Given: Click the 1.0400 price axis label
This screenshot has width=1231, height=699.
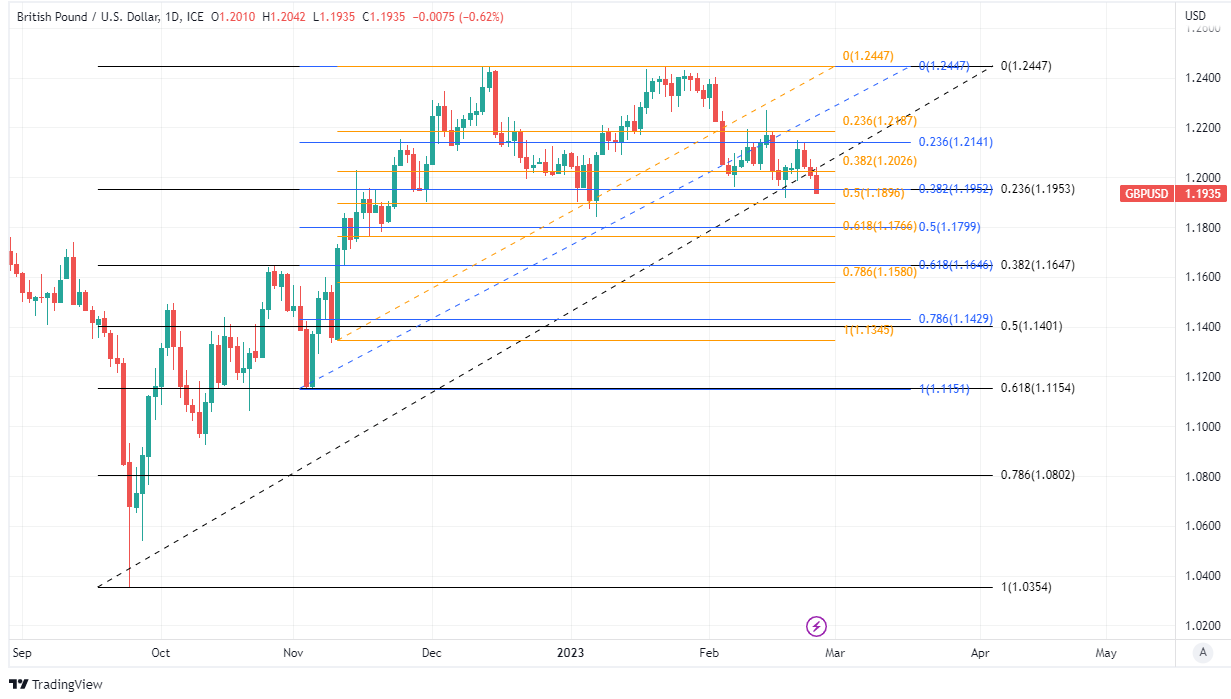Looking at the screenshot, I should click(x=1203, y=576).
